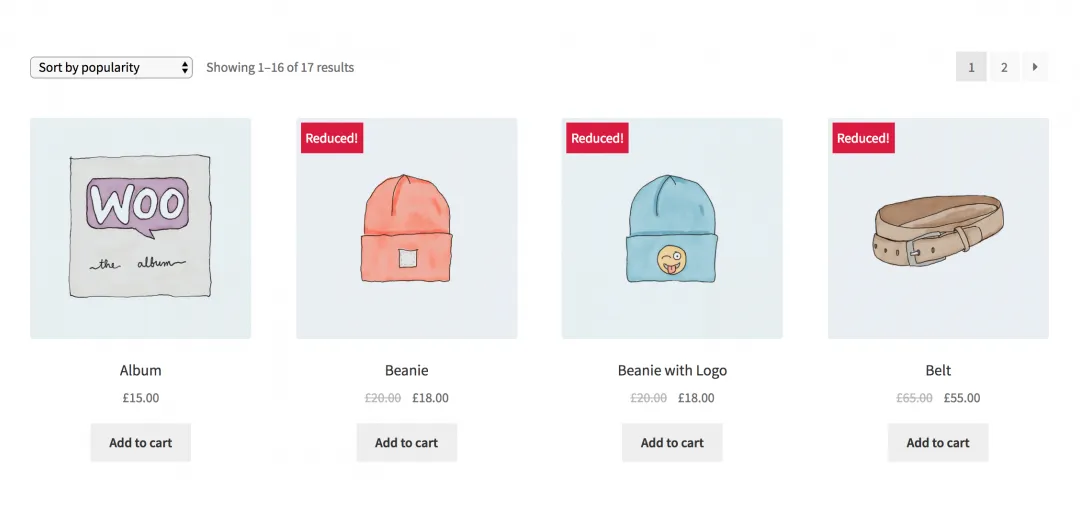
Task: Add Beanie with Logo to cart
Action: tap(672, 442)
